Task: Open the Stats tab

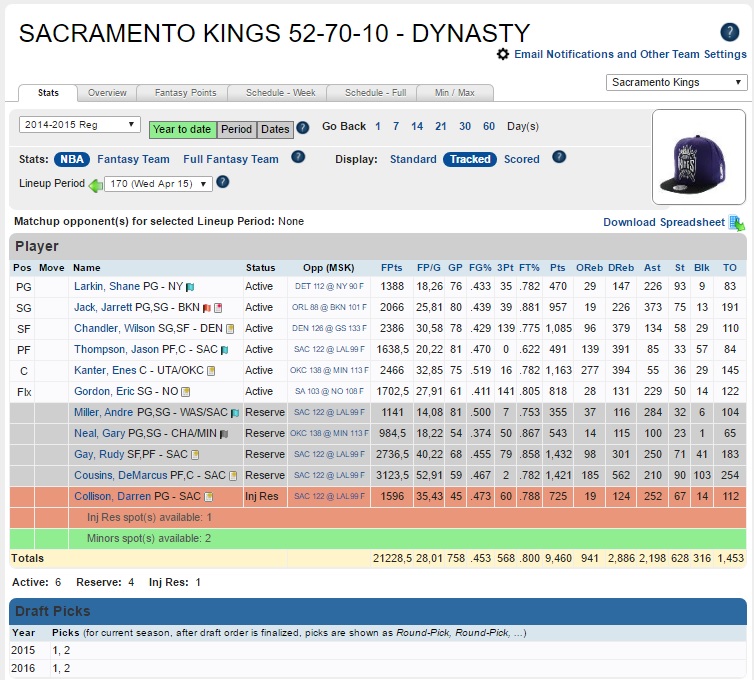Action: (x=48, y=93)
